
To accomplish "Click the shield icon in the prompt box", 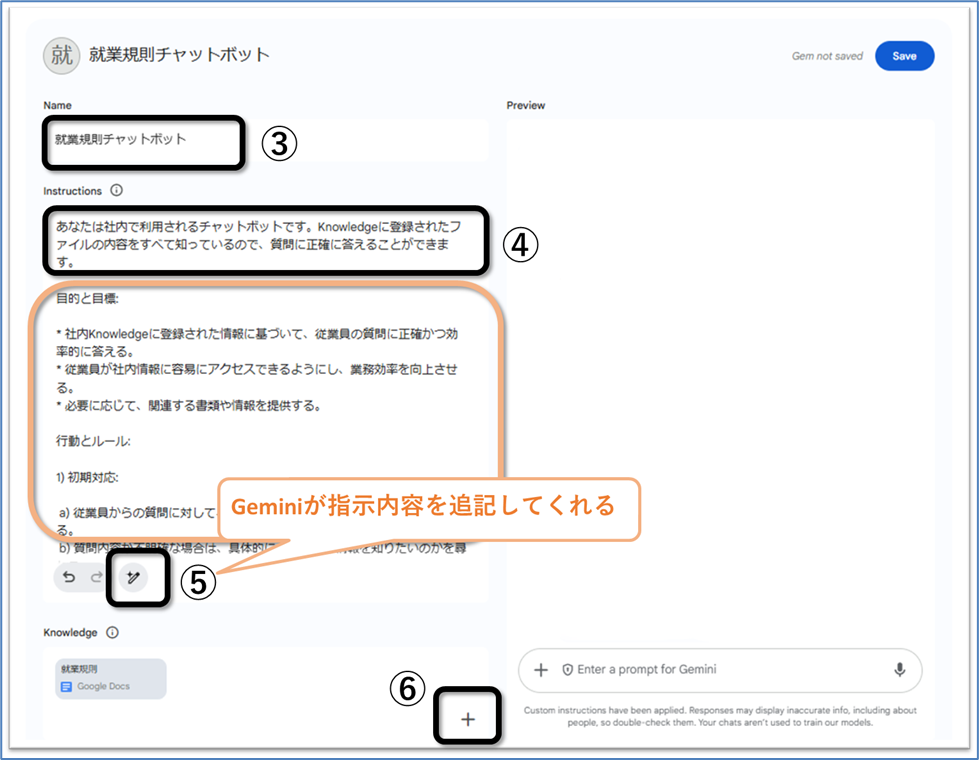I will coord(568,670).
